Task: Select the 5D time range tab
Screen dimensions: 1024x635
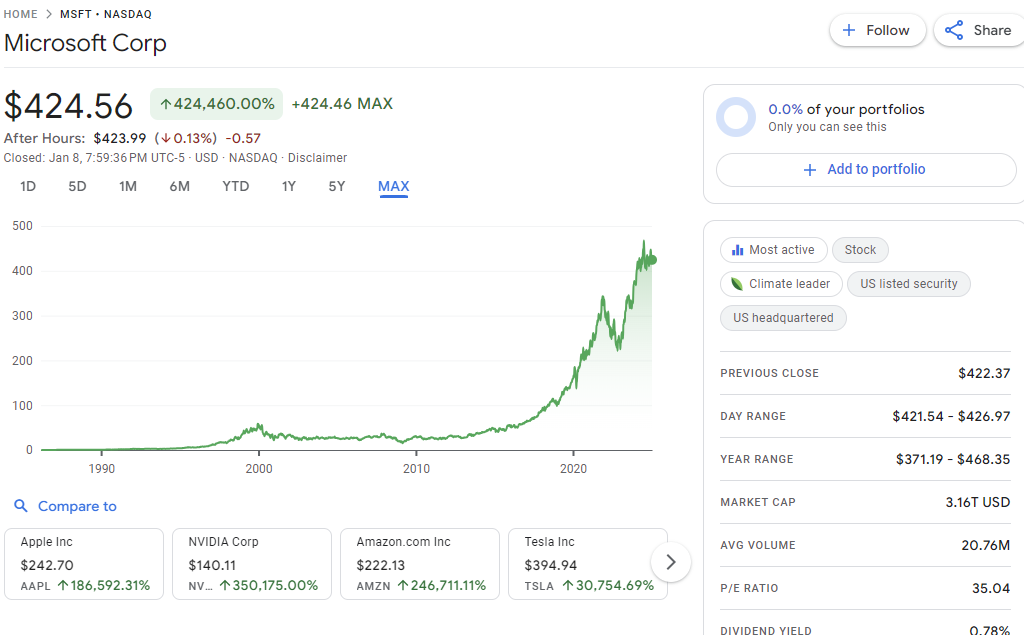Action: tap(77, 186)
